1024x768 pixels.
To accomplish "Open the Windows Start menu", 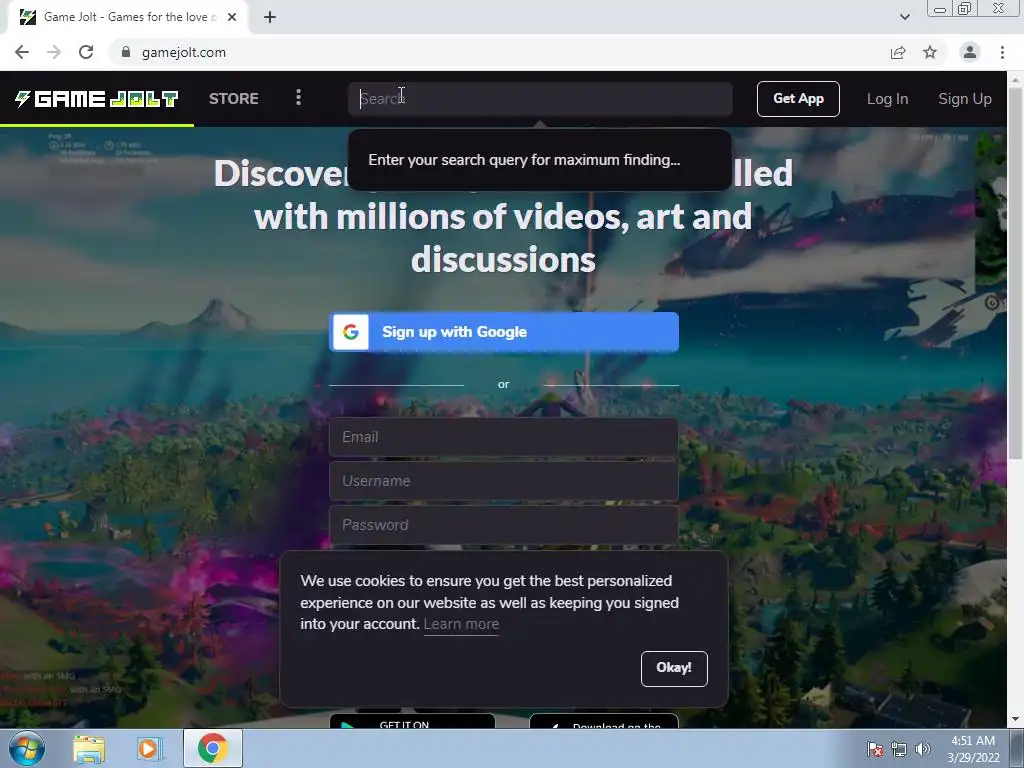I will tap(27, 748).
